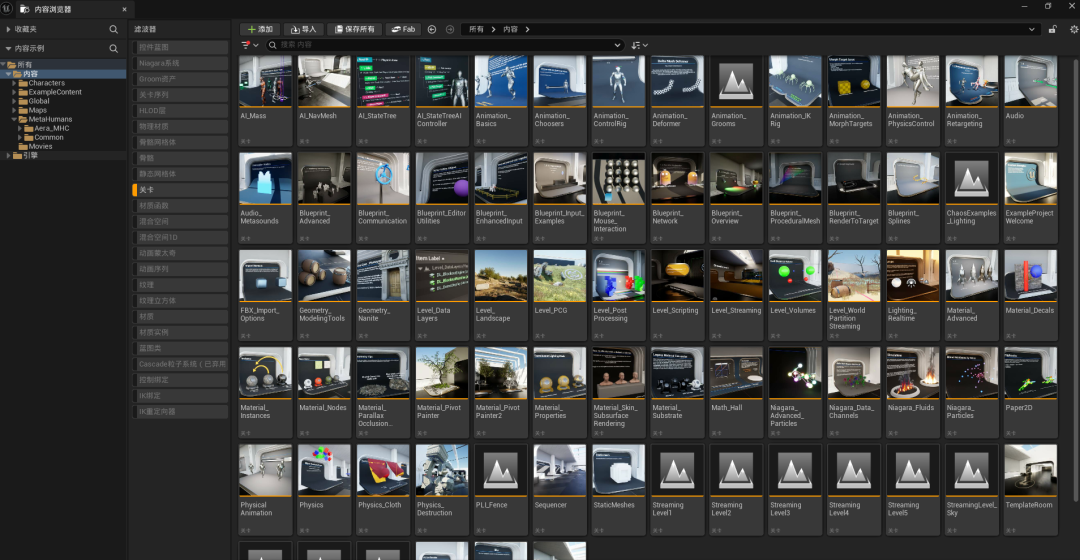This screenshot has height=560, width=1080.
Task: Expand the 收藏夹 favorites section
Action: point(8,30)
